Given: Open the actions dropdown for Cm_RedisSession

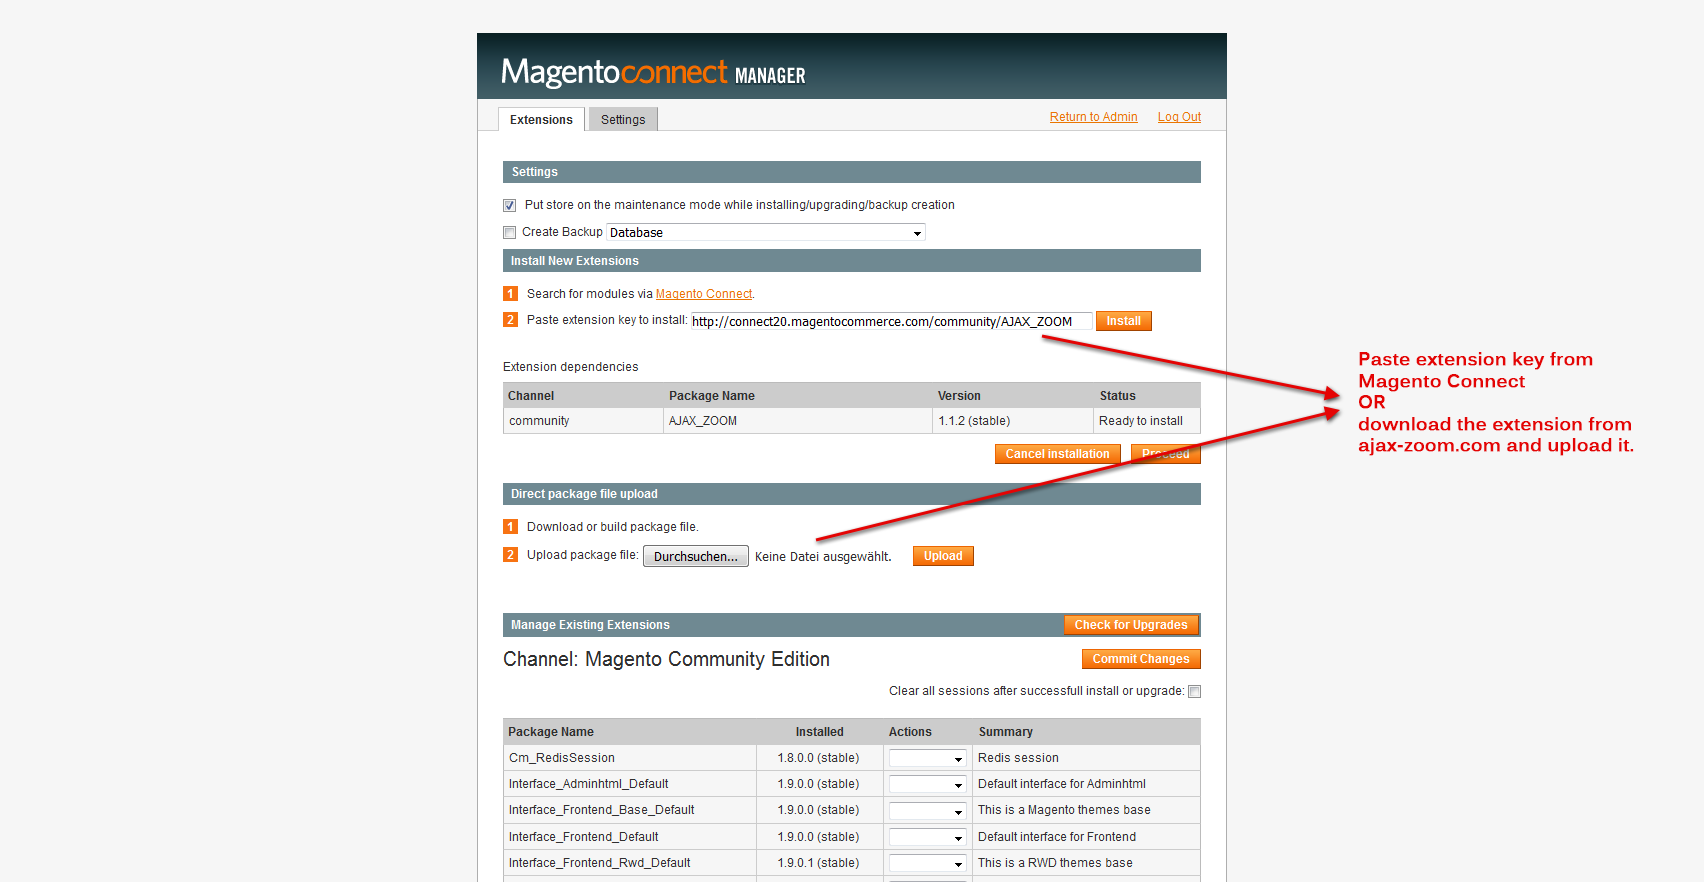Looking at the screenshot, I should (928, 758).
